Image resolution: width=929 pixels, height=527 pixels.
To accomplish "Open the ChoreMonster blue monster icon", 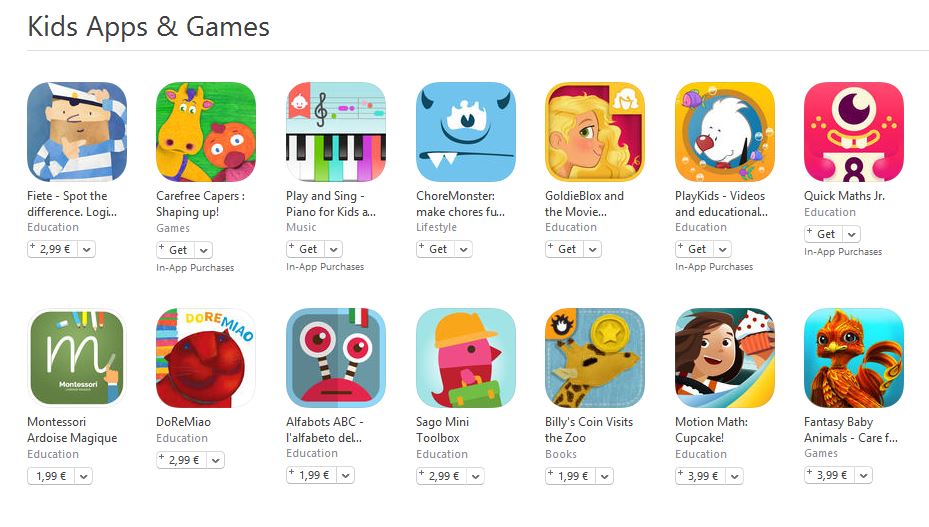I will (x=466, y=132).
